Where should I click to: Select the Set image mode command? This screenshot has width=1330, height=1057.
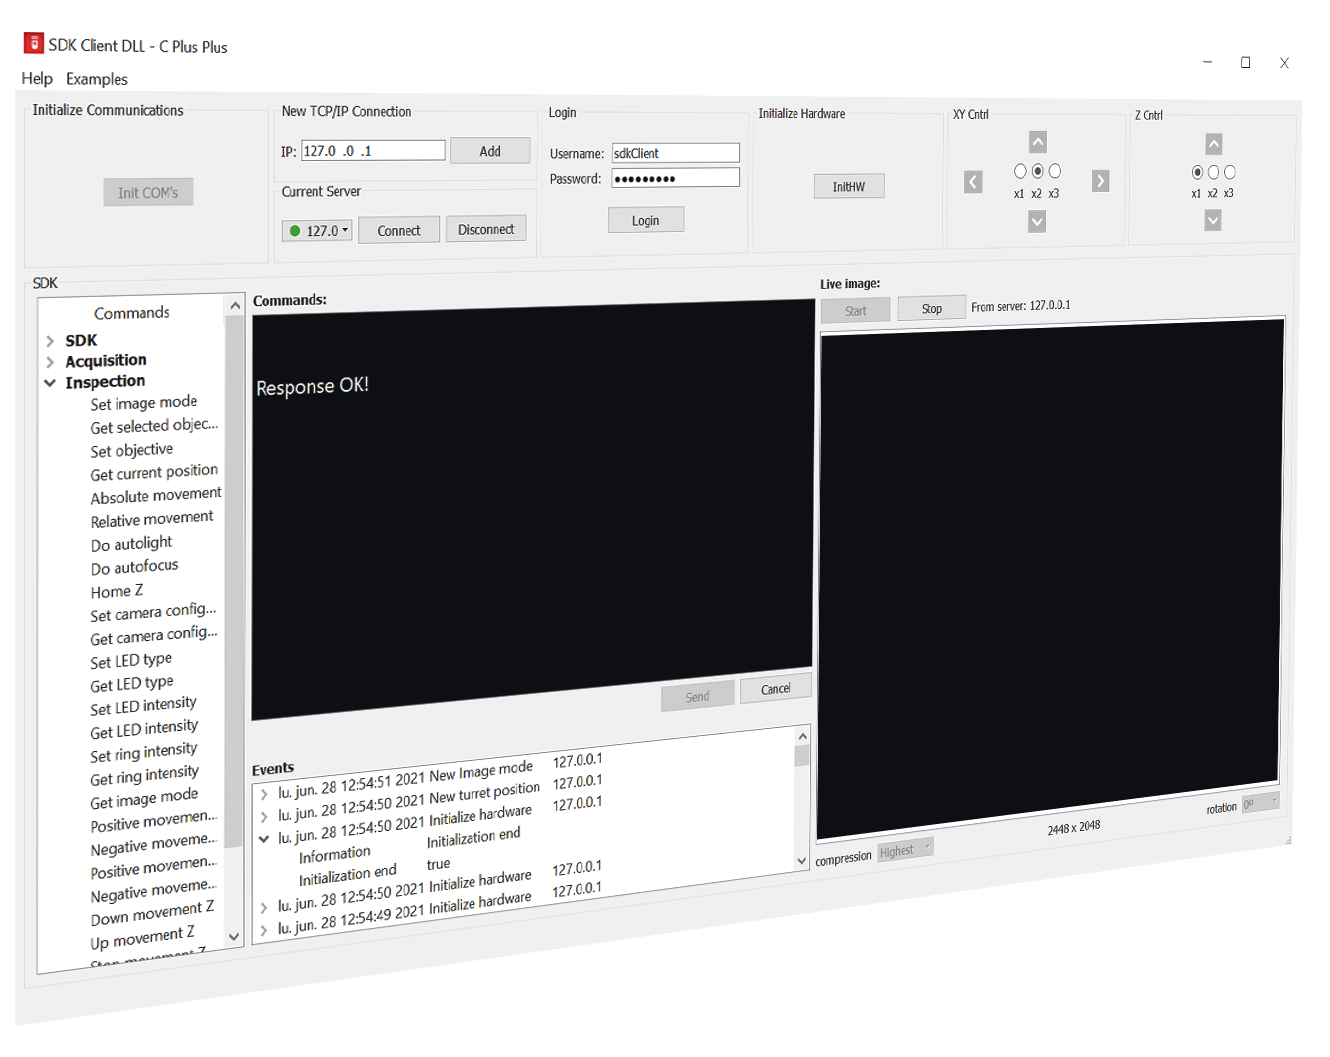(x=144, y=403)
